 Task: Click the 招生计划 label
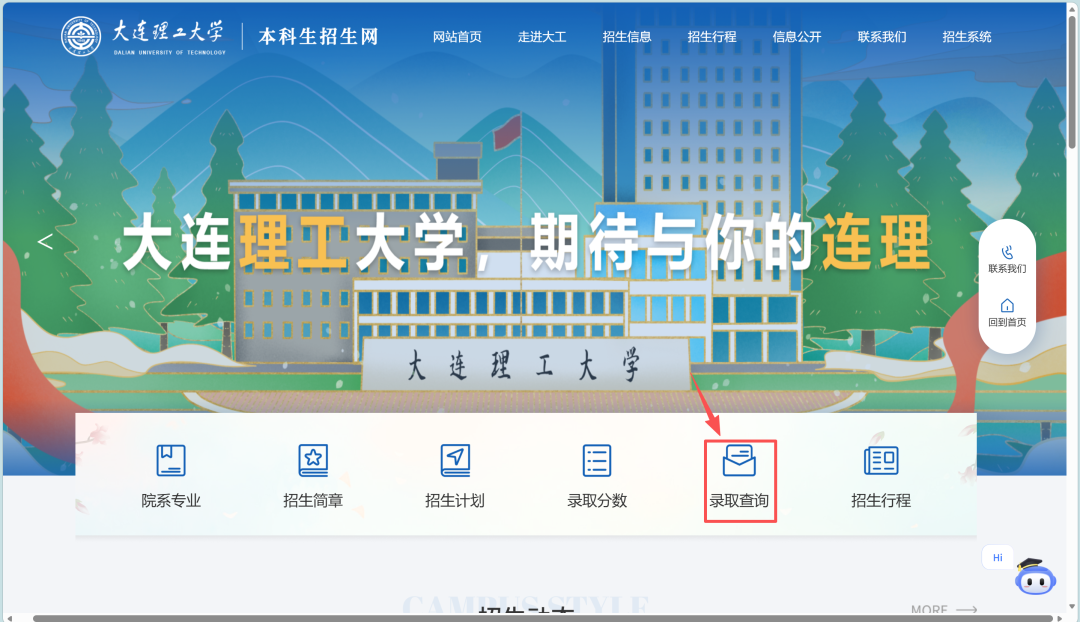click(x=455, y=501)
